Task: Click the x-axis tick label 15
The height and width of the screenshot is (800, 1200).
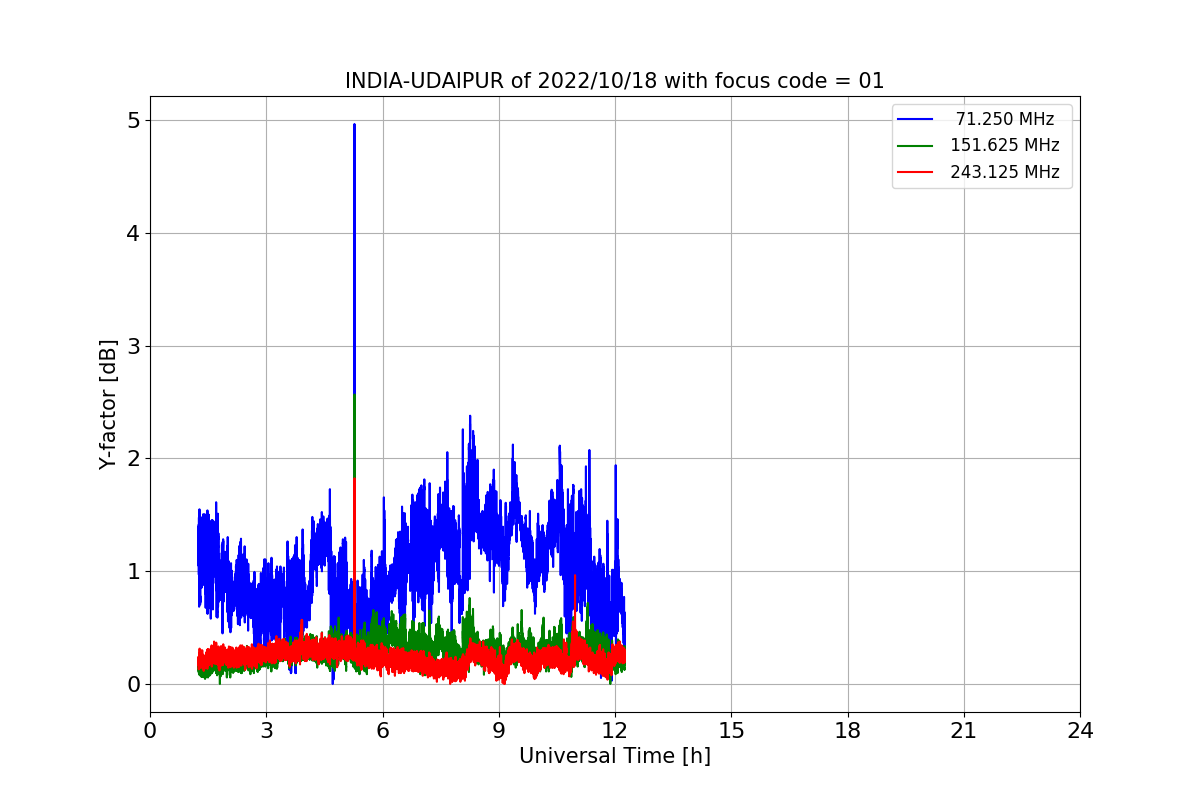Action: point(731,731)
